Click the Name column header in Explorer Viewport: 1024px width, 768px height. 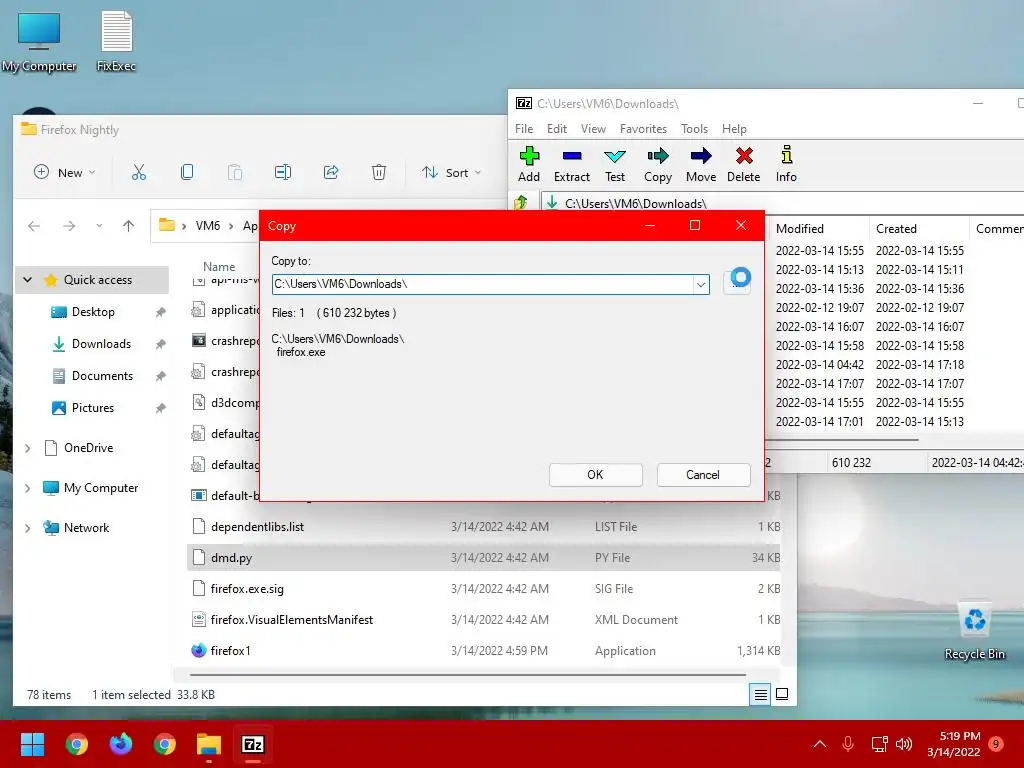[x=219, y=266]
